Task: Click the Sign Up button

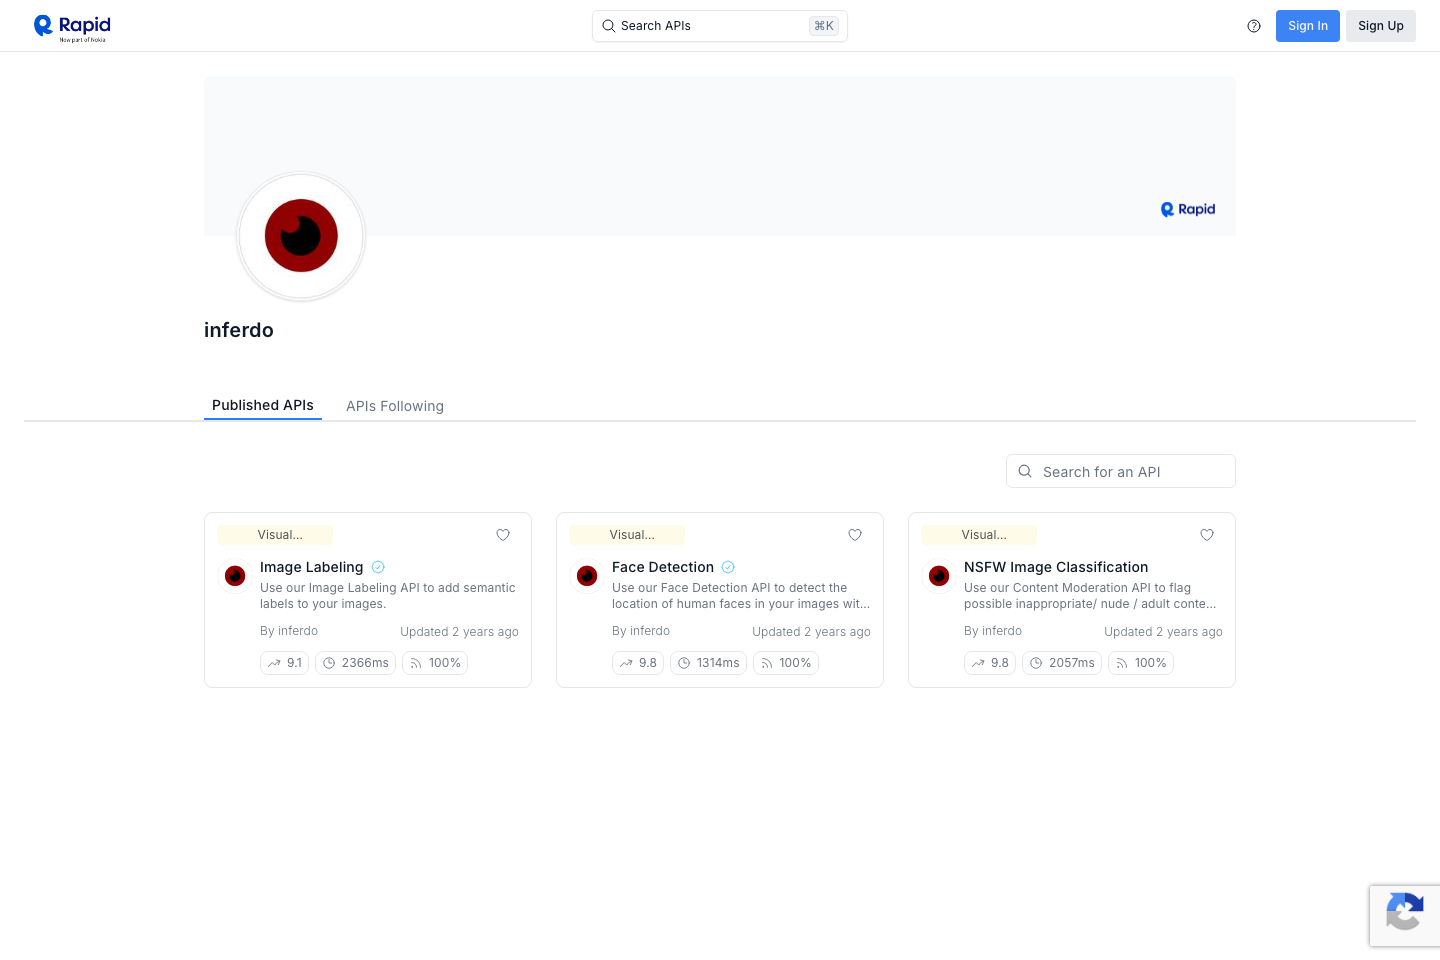Action: point(1381,25)
